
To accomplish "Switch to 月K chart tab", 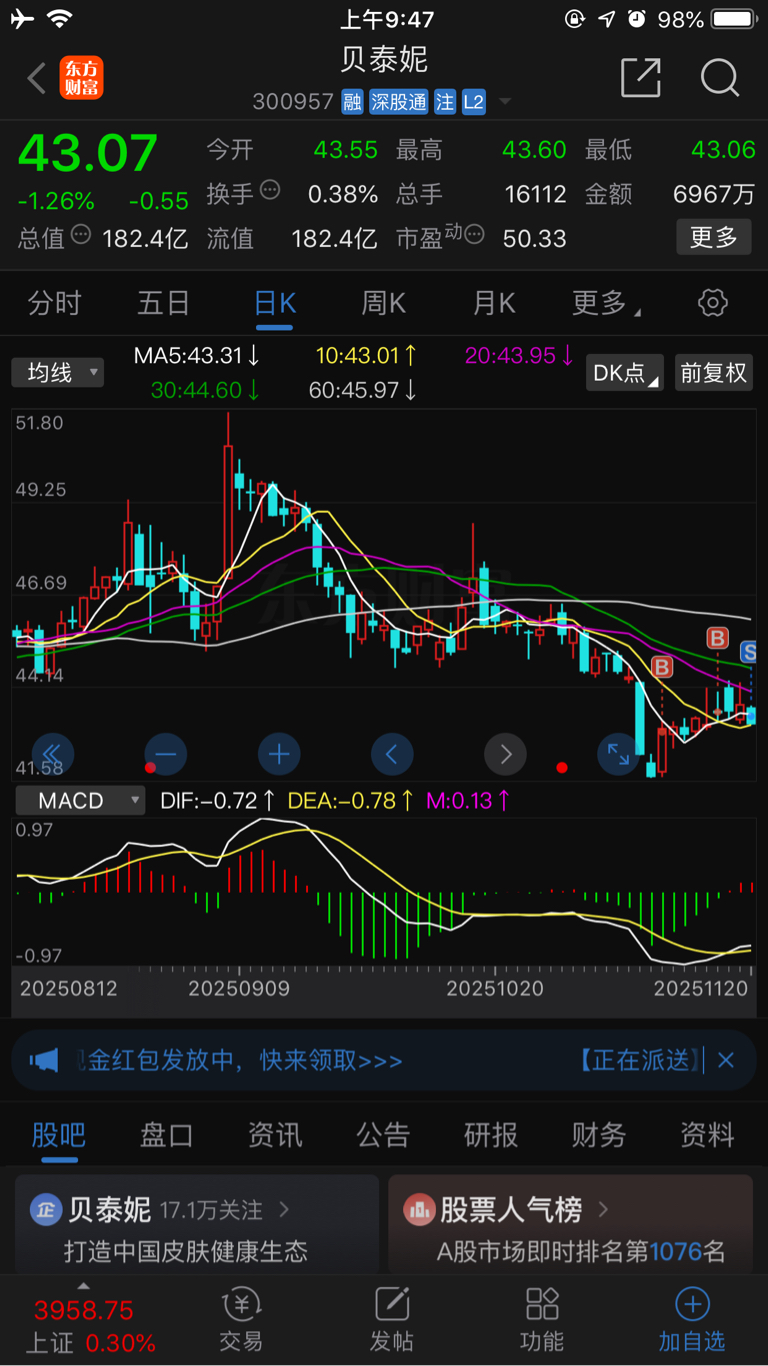I will click(x=494, y=303).
